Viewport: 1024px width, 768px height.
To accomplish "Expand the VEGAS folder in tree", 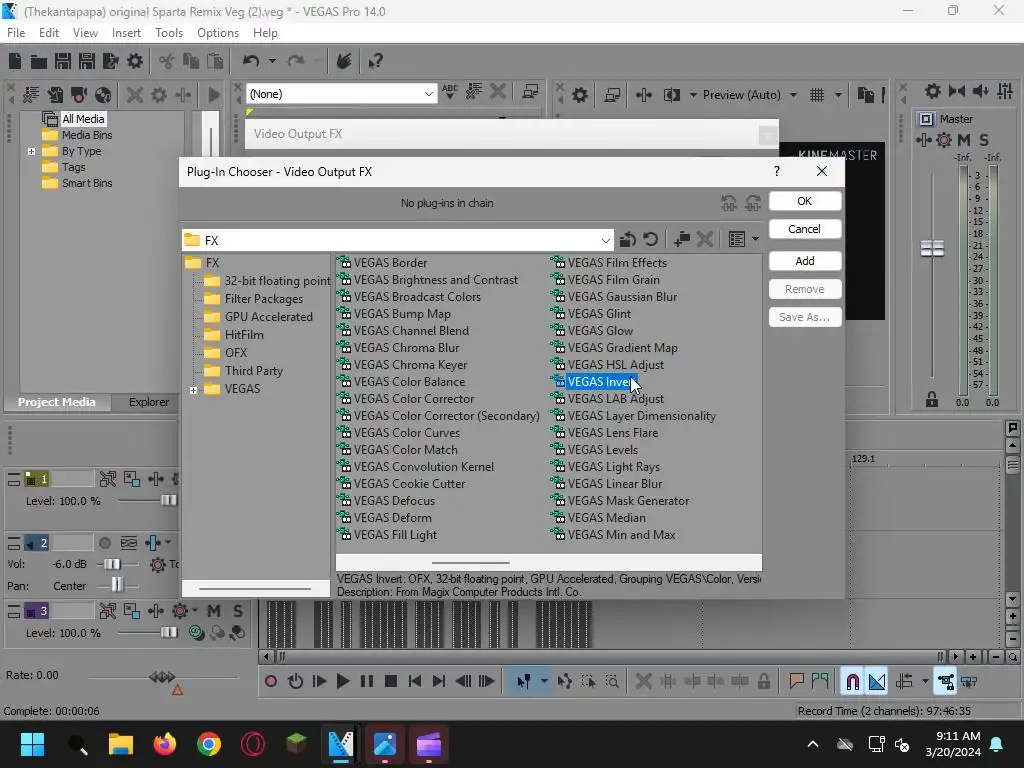I will (x=193, y=391).
